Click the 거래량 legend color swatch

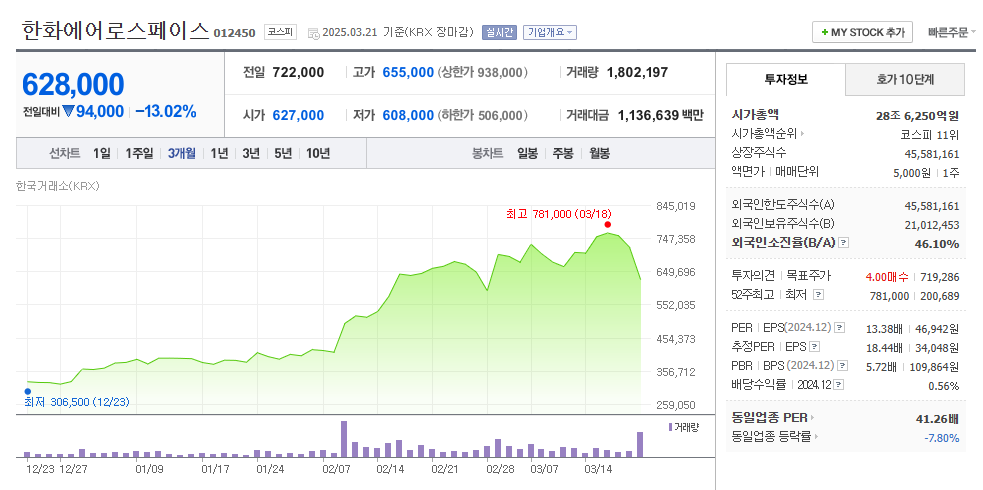(x=670, y=427)
